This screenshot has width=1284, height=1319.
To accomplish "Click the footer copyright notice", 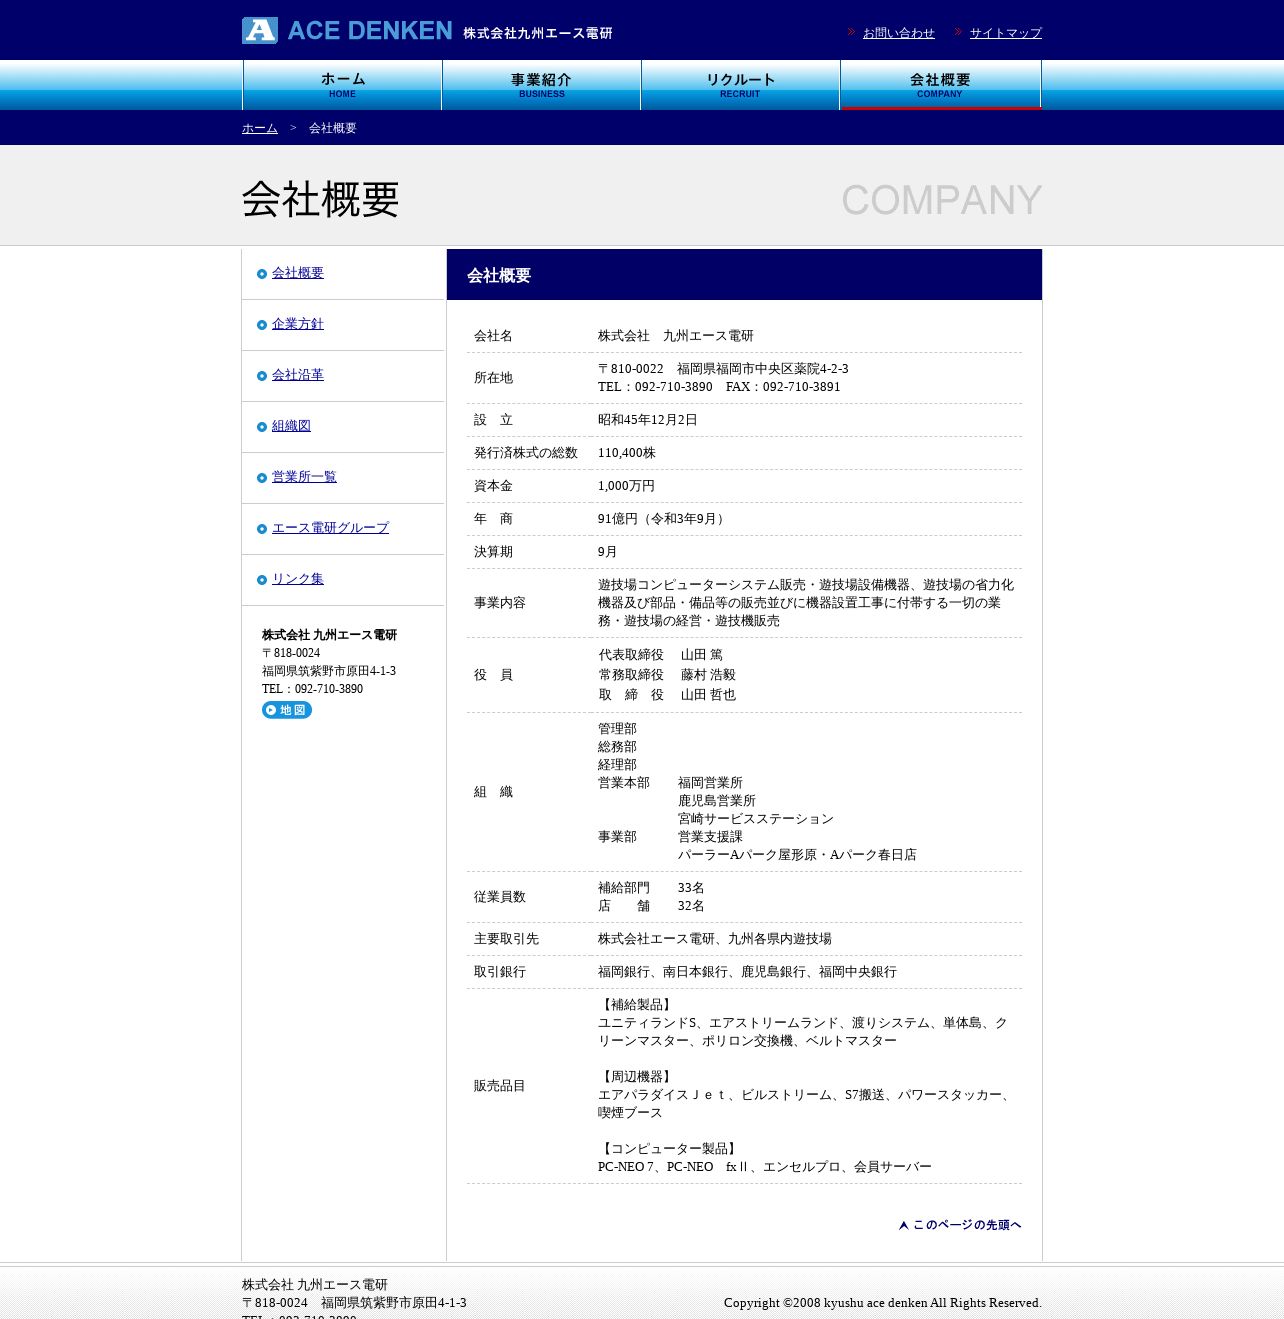I will 883,1303.
